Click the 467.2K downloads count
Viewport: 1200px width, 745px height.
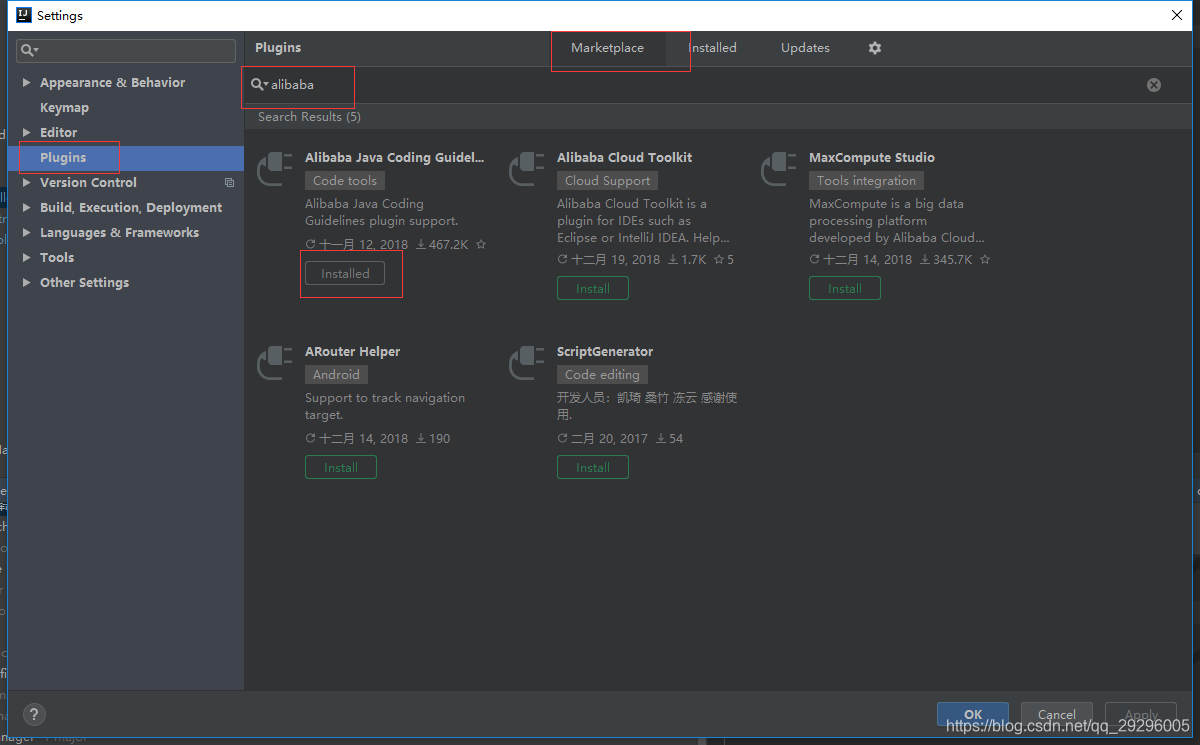click(442, 244)
